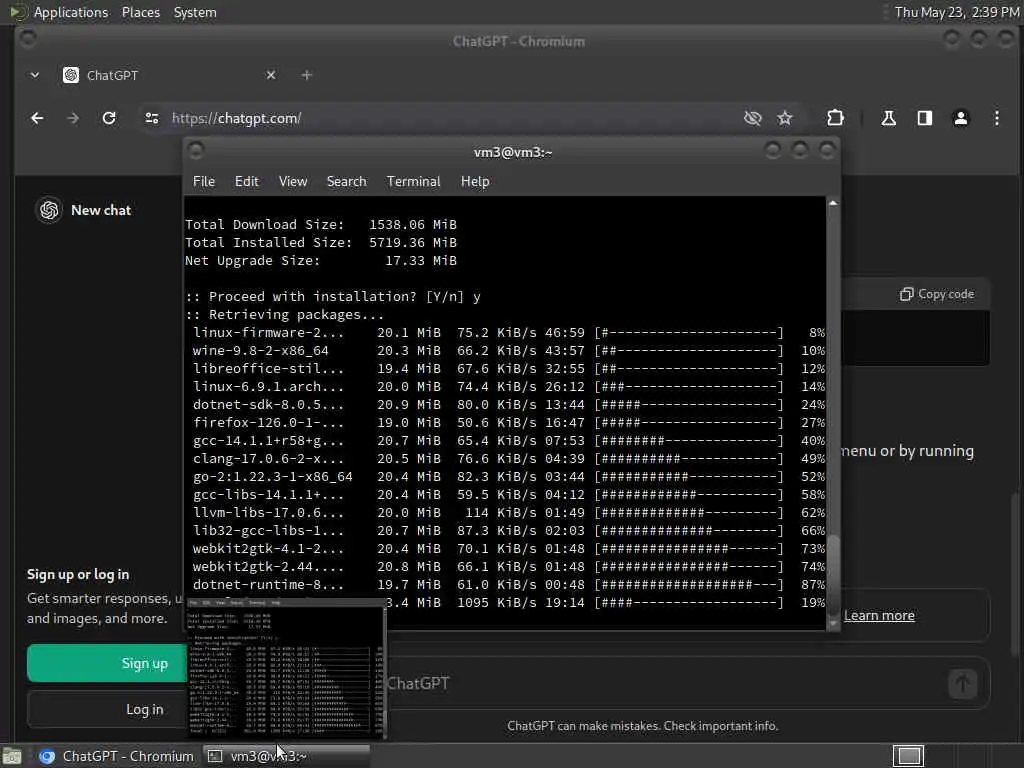Open the terminal window menu button
Image resolution: width=1024 pixels, height=768 pixels.
tap(196, 151)
